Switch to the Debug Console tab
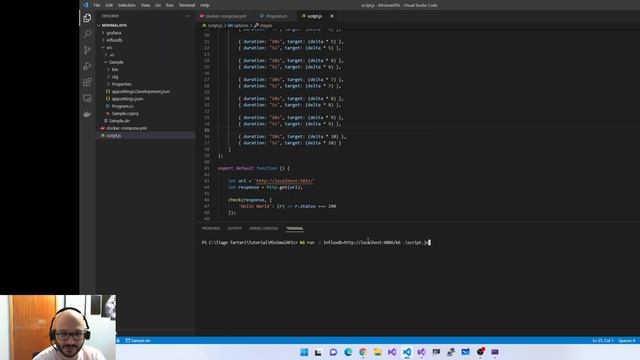Screen dimensions: 640x360 [x=264, y=229]
